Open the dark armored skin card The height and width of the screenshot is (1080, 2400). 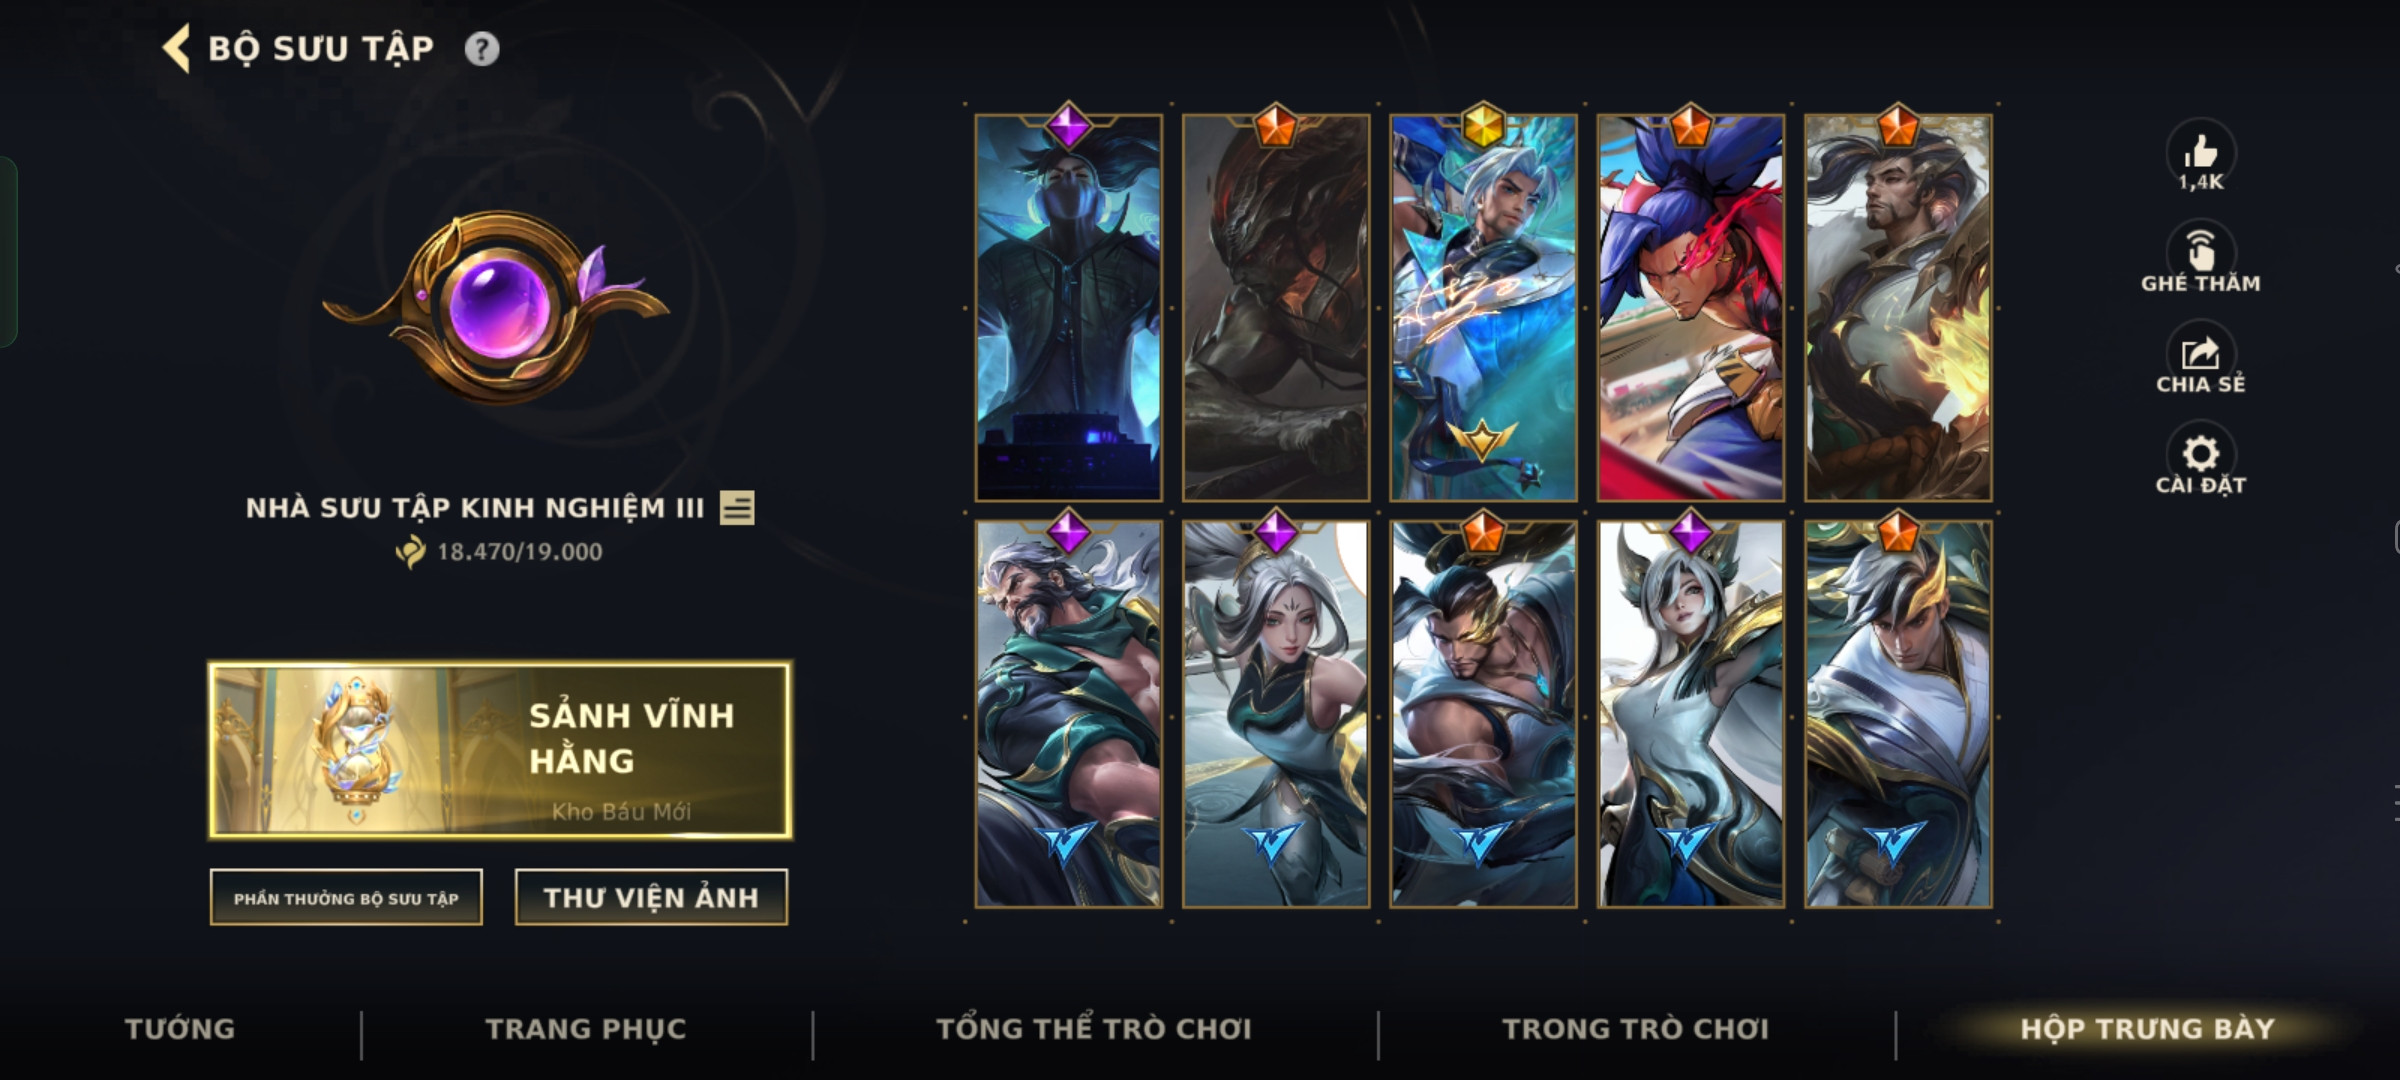pyautogui.click(x=1276, y=307)
